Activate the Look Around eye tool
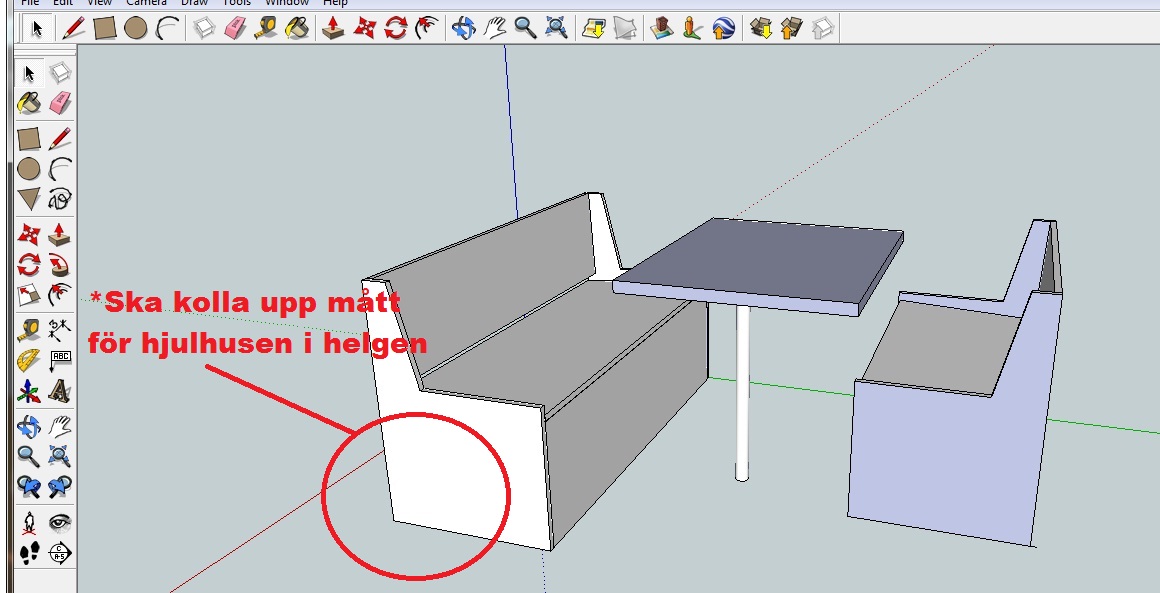The image size is (1160, 593). tap(61, 521)
